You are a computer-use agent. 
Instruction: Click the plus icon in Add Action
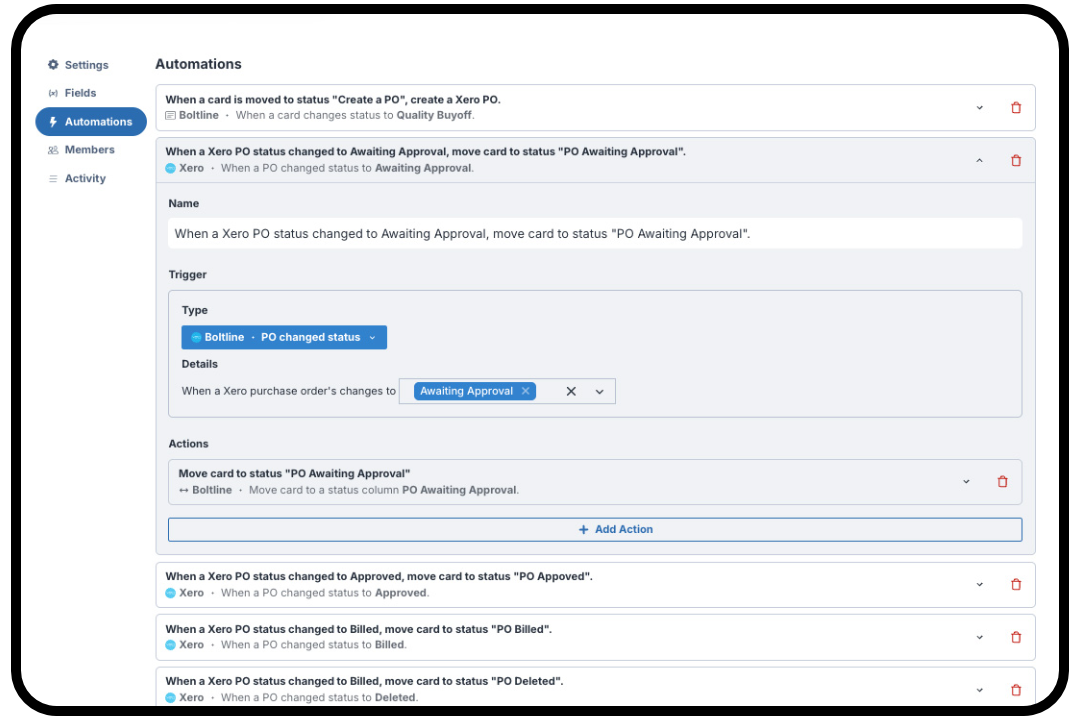tap(583, 529)
